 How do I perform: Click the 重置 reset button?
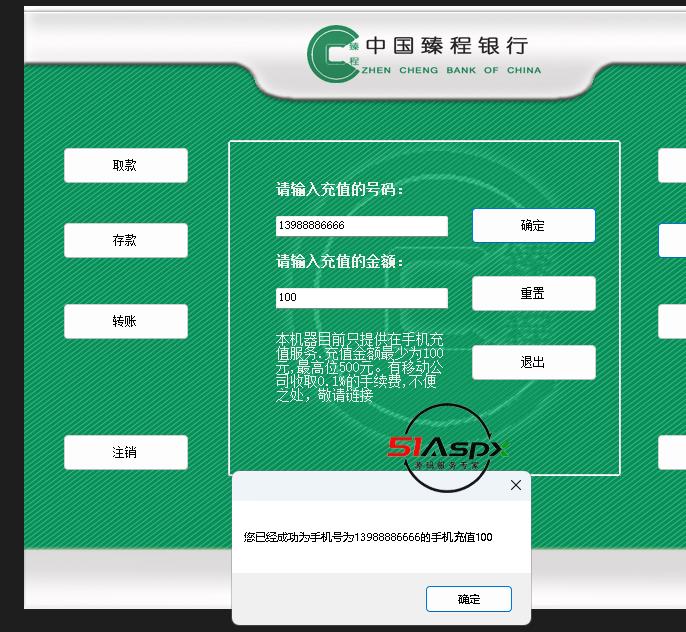tap(534, 293)
